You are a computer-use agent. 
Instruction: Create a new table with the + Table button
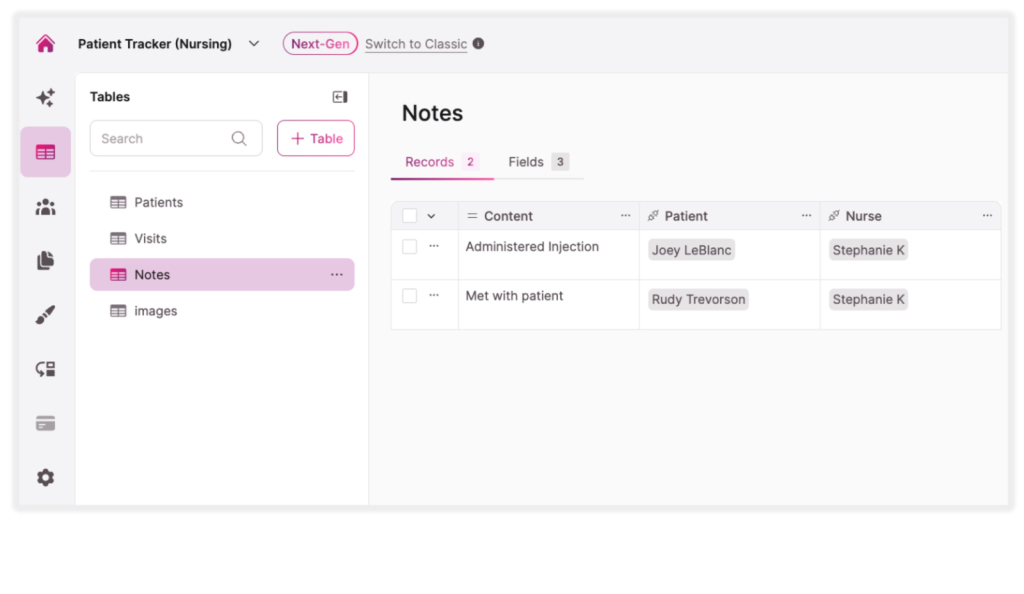pos(315,138)
